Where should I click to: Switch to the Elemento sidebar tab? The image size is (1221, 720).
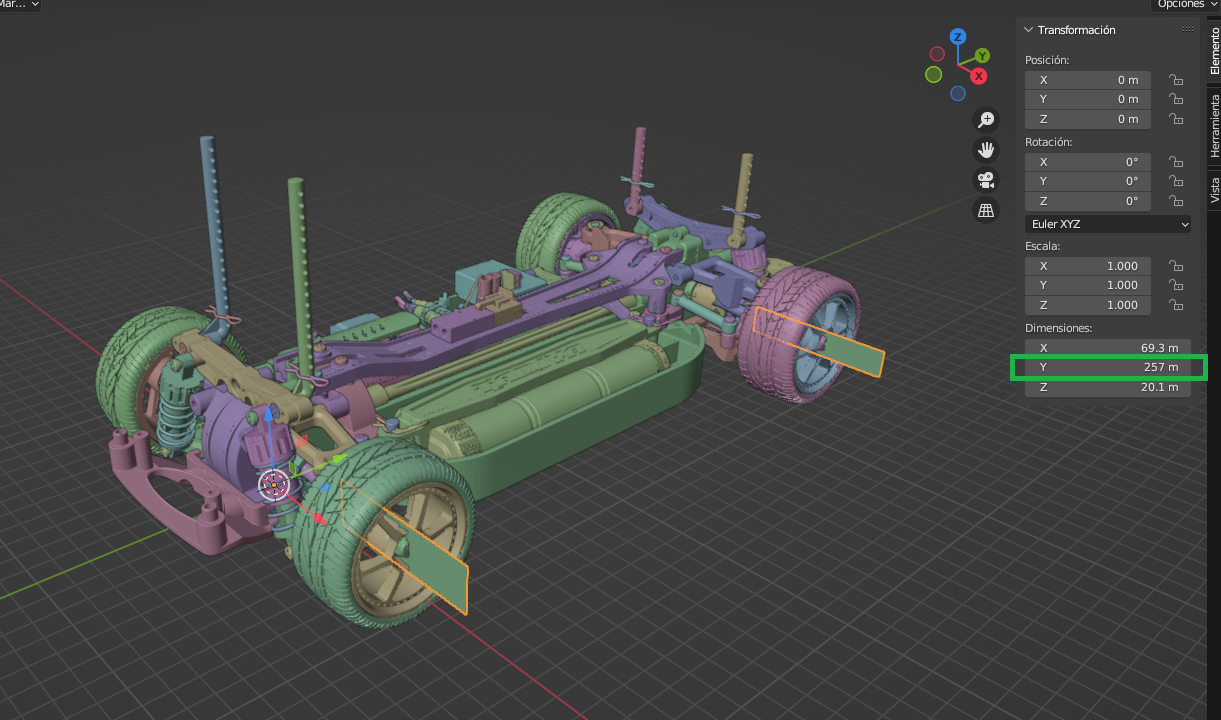(1215, 52)
